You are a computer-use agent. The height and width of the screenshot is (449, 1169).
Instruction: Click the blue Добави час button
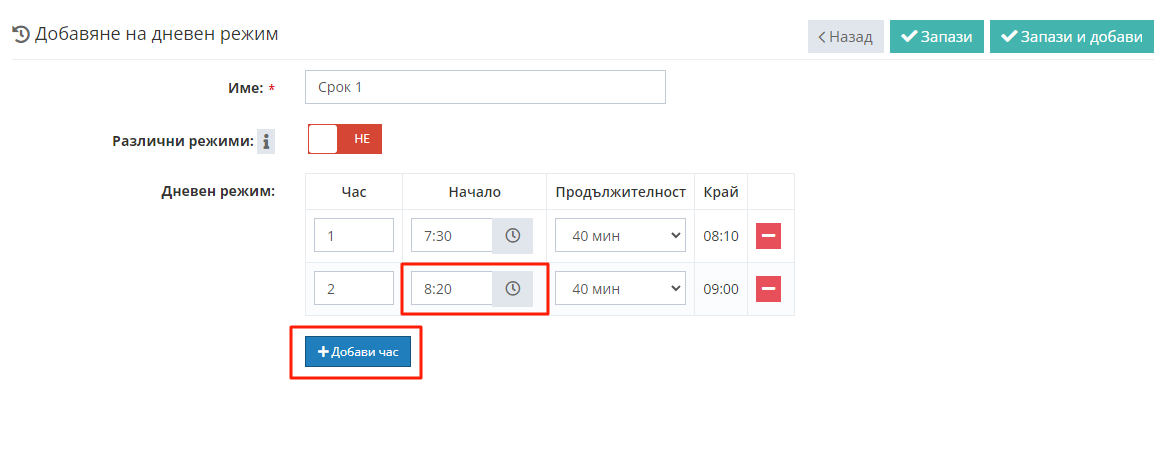click(x=357, y=352)
